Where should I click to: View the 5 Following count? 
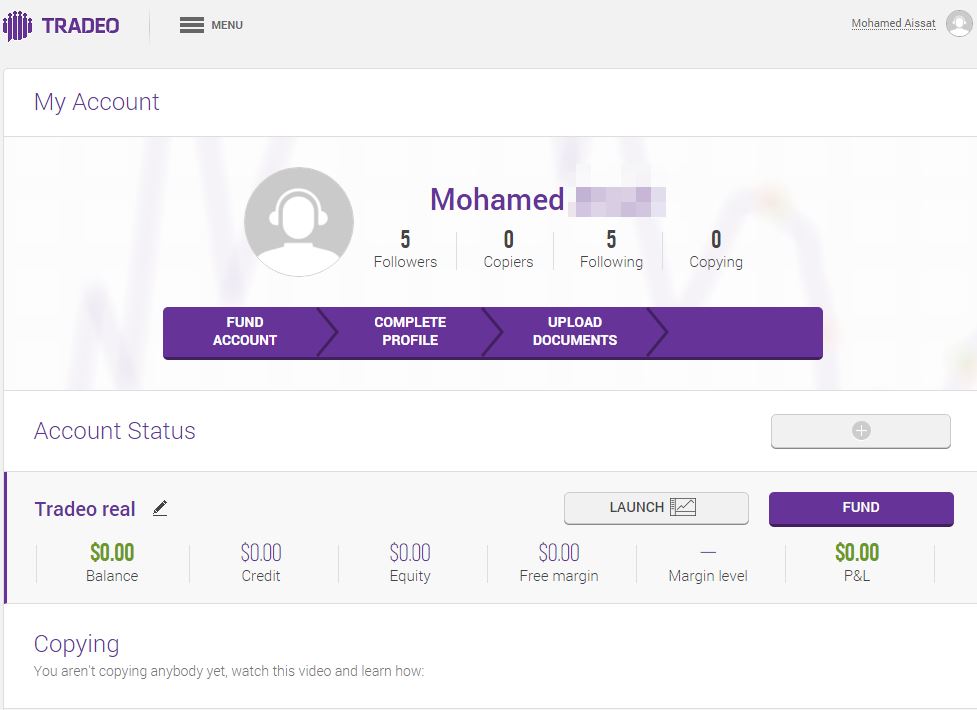pos(611,249)
